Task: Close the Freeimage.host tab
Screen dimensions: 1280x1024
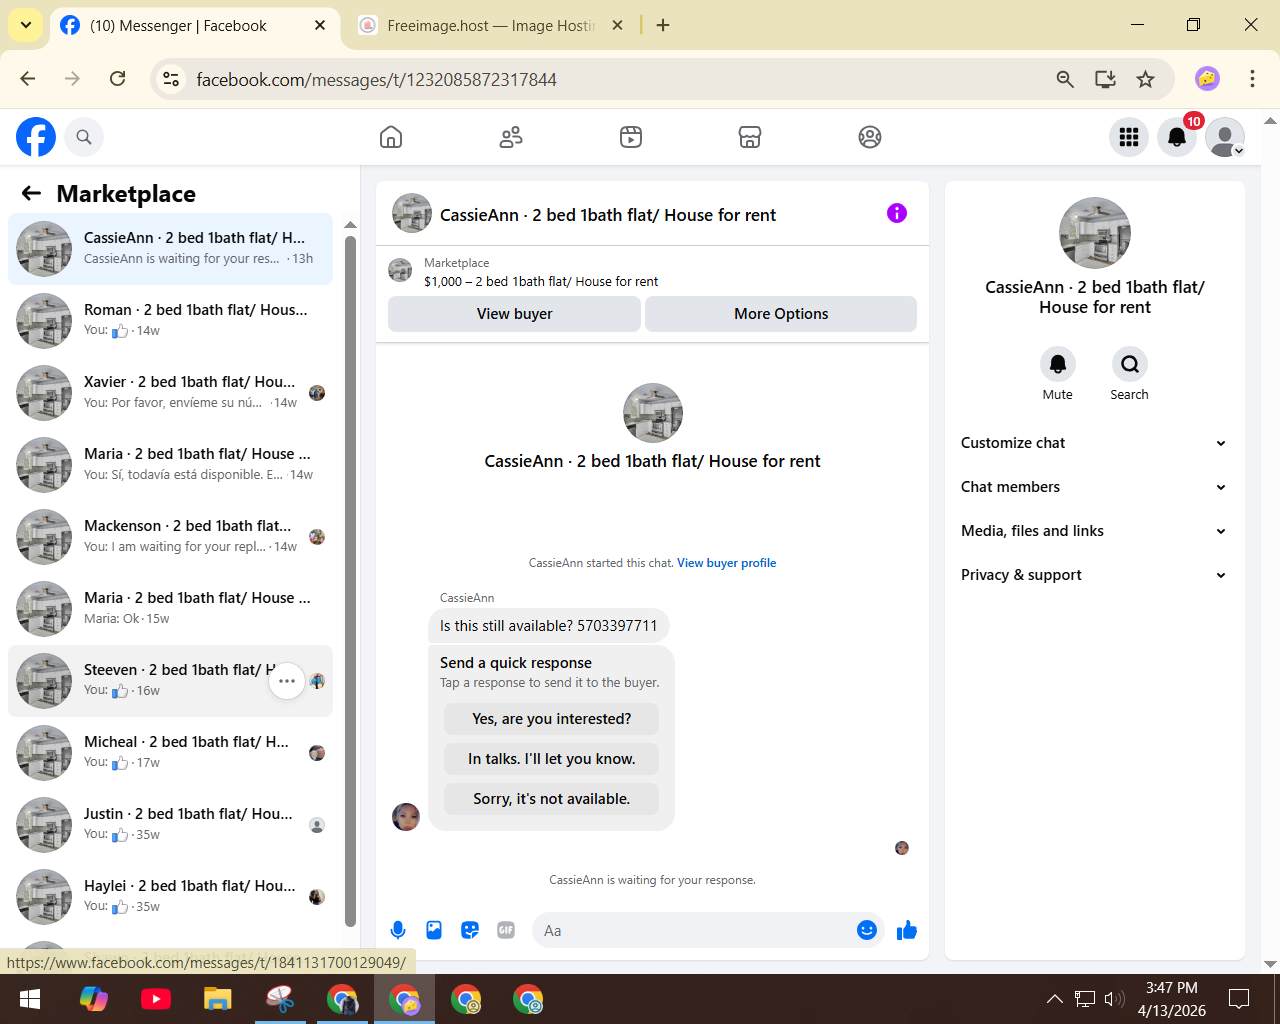Action: (x=618, y=25)
